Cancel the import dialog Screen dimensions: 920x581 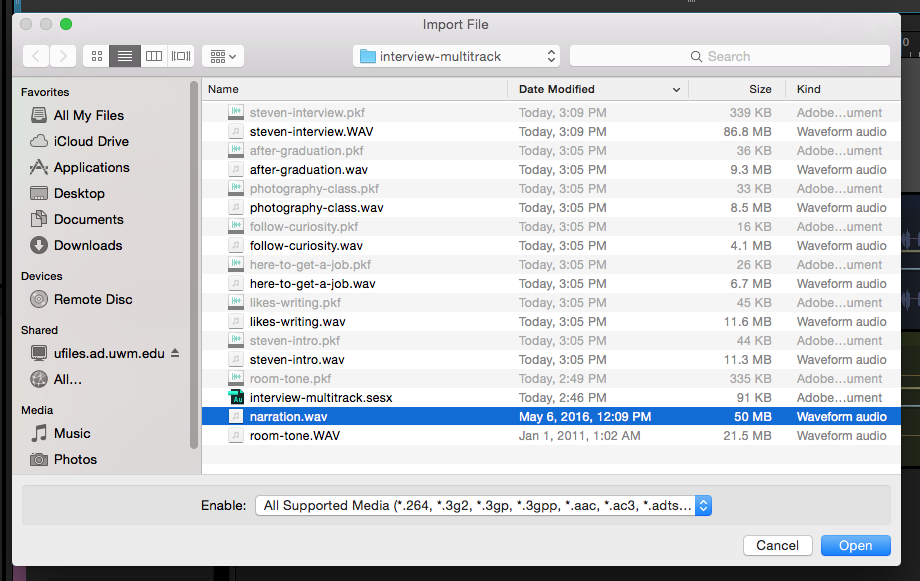click(777, 545)
